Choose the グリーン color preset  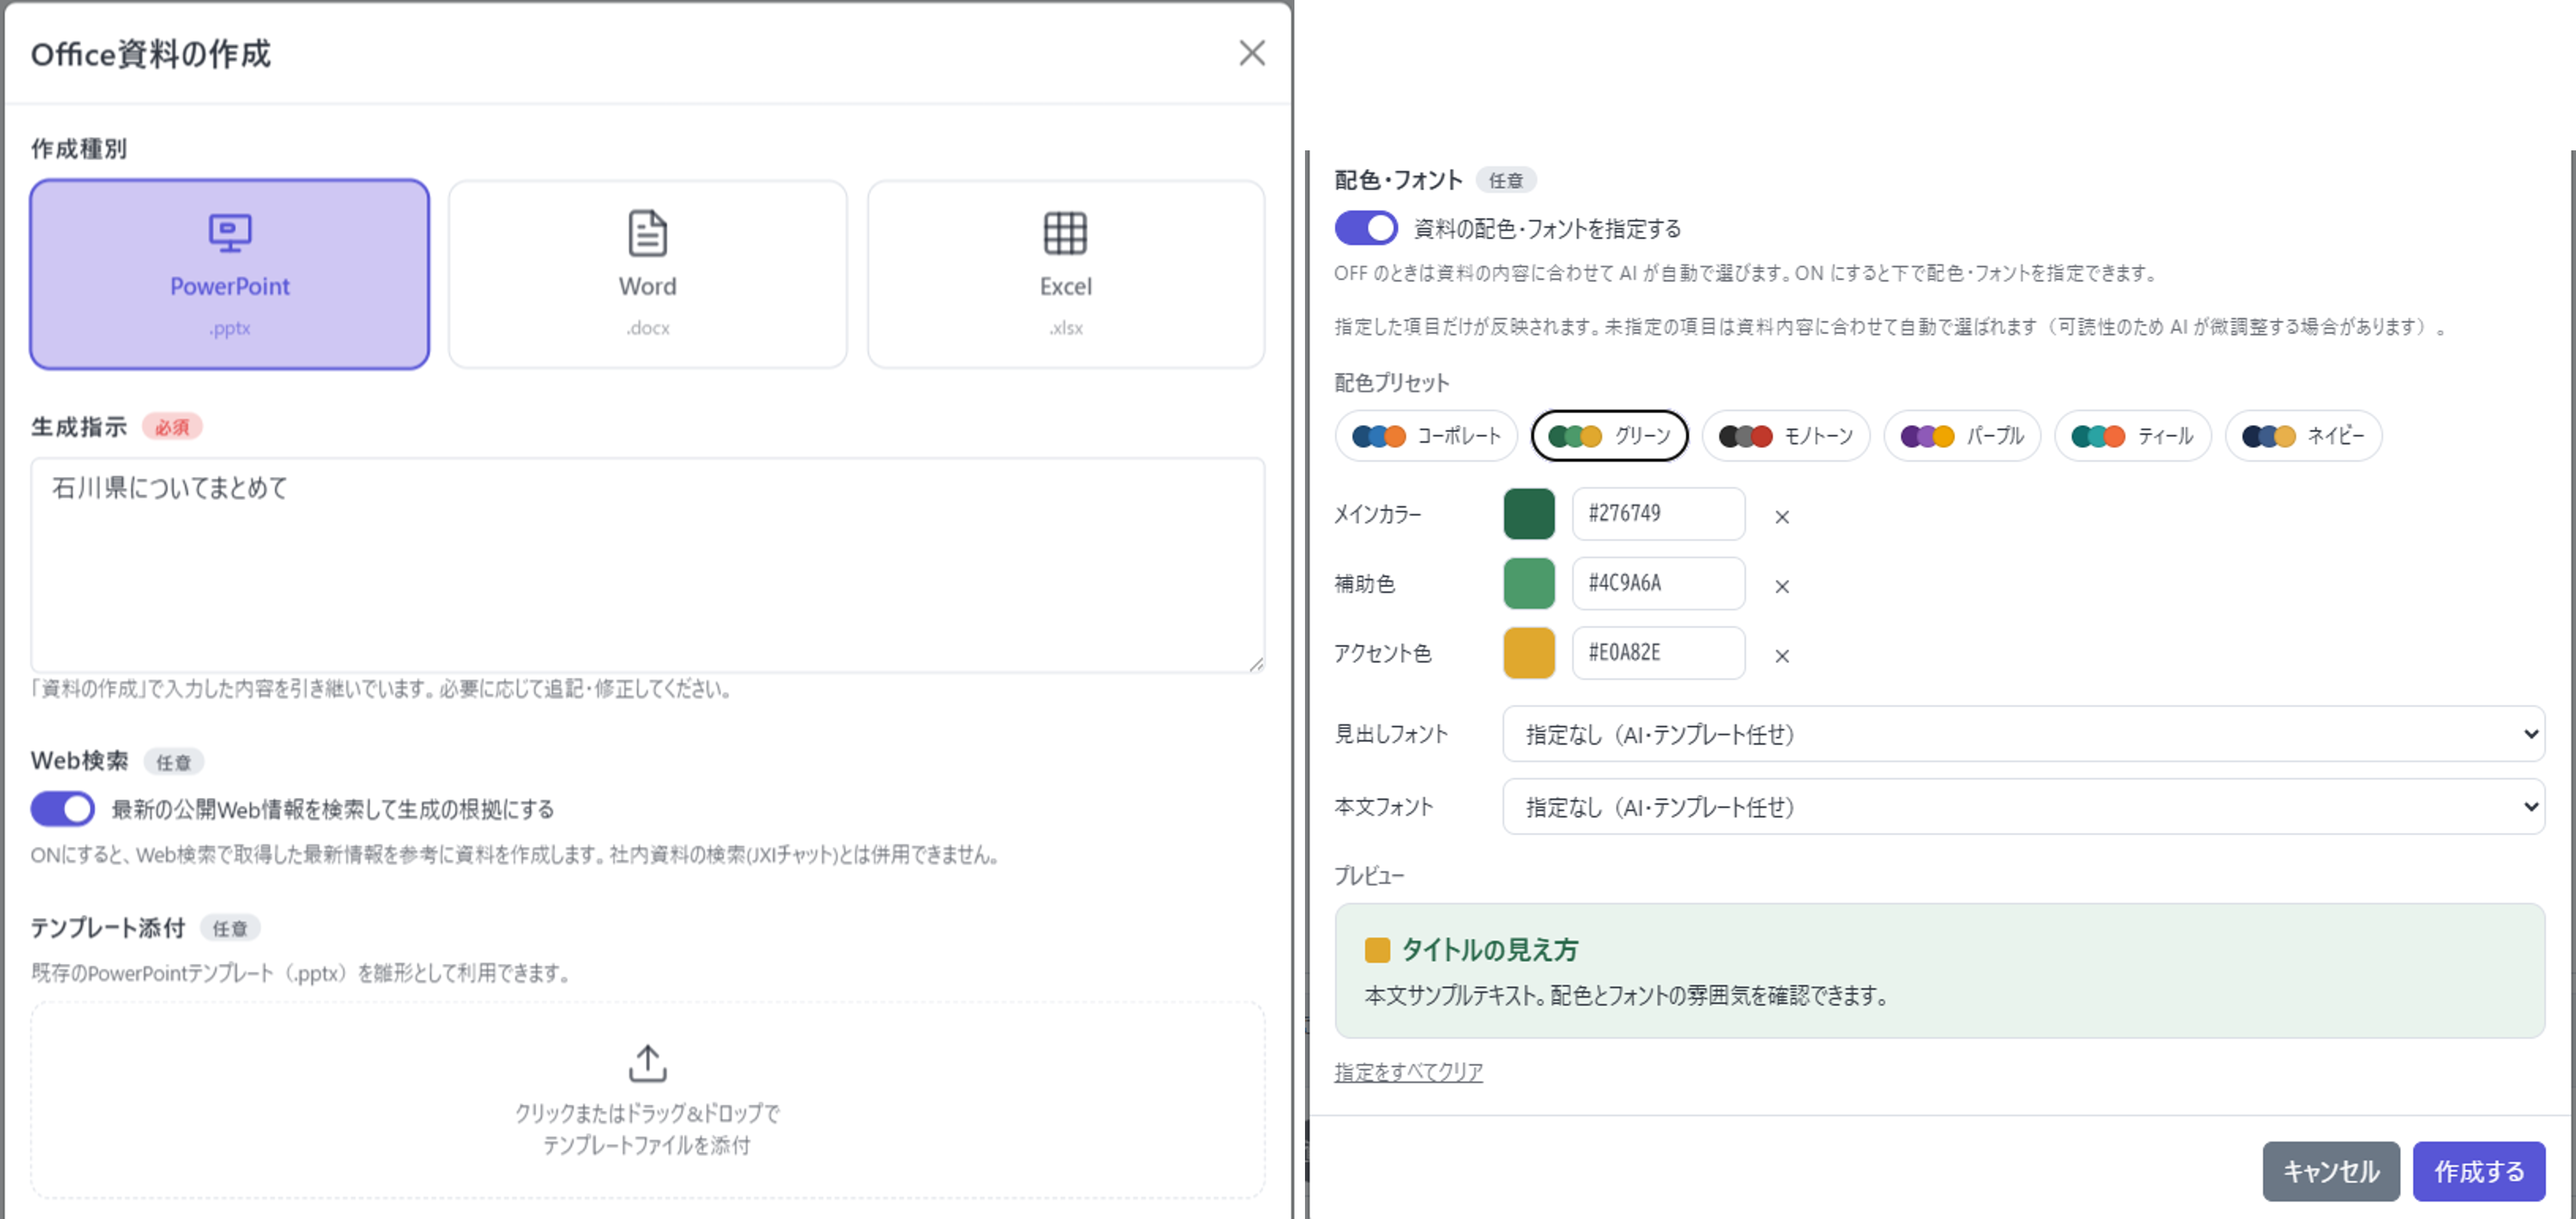(x=1609, y=436)
